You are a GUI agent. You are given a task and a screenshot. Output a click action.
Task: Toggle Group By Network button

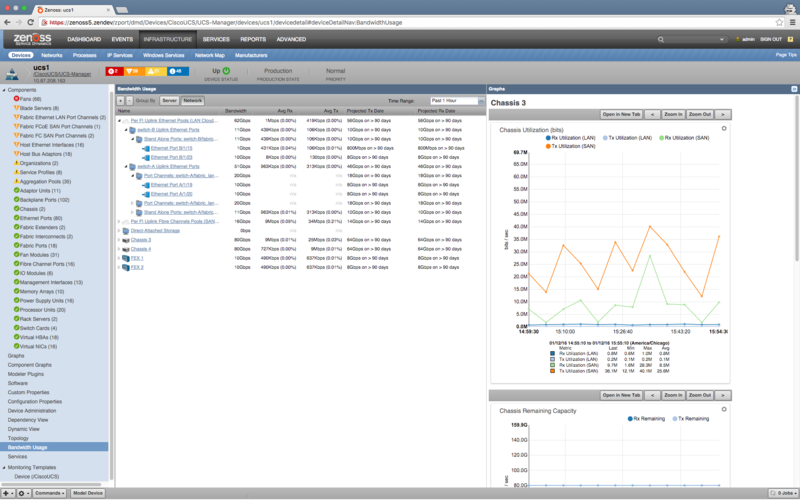click(192, 101)
